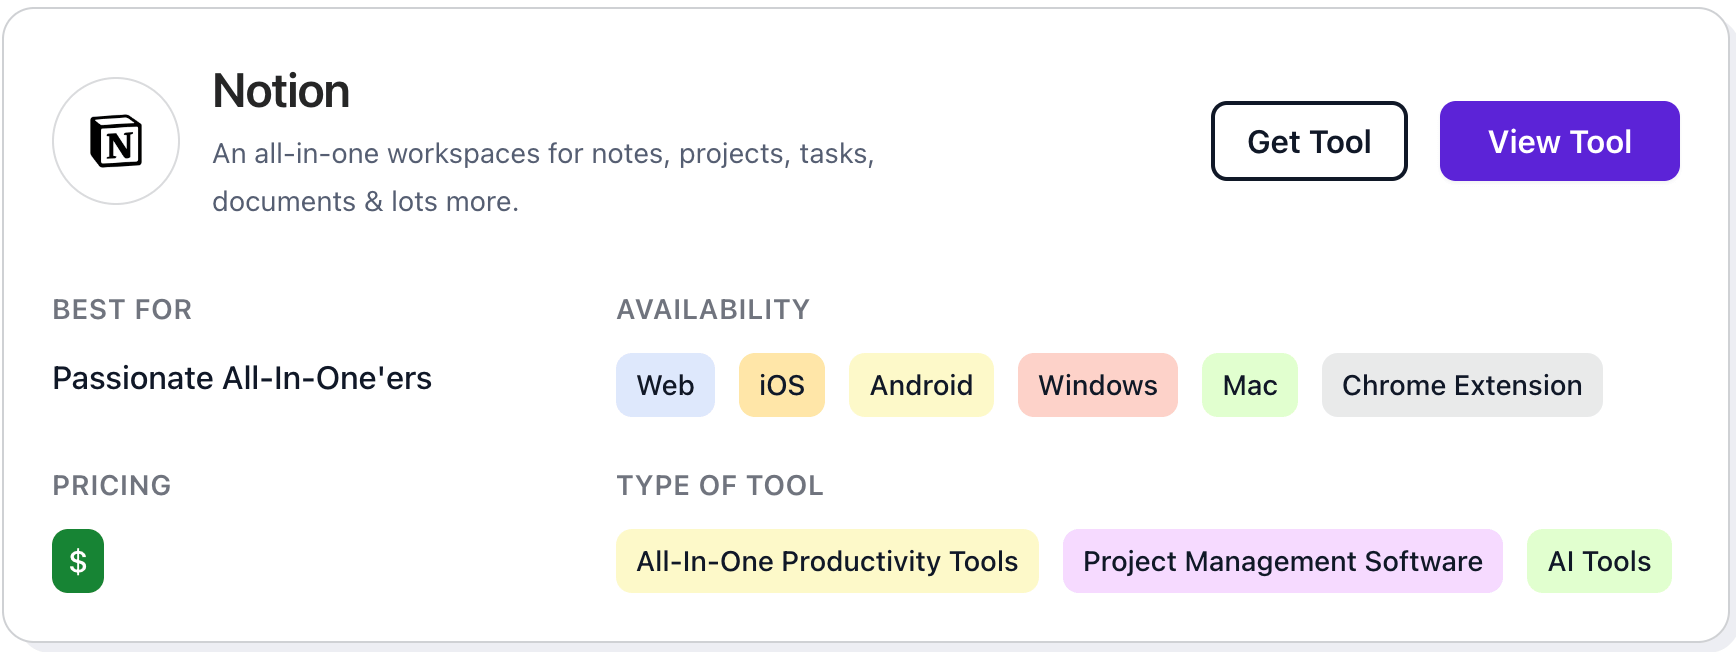The image size is (1736, 652).
Task: Click the Get Tool button
Action: [1309, 141]
